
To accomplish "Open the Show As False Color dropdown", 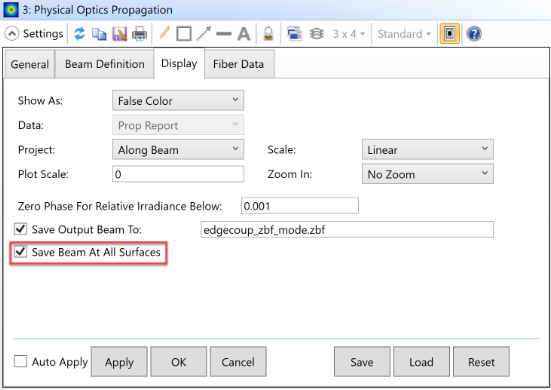I will point(178,100).
